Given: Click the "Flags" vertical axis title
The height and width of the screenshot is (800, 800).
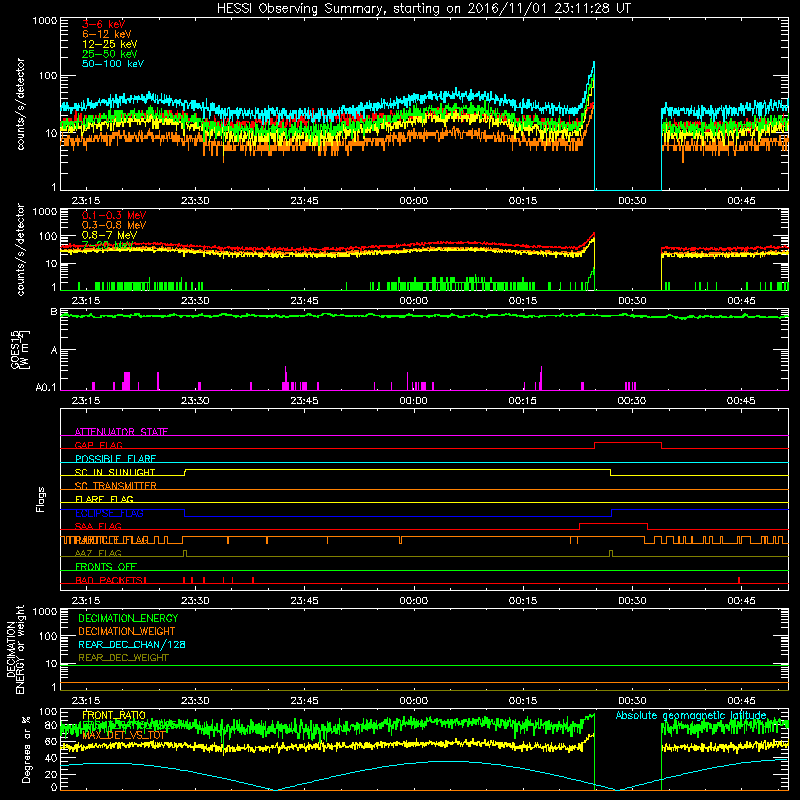Looking at the screenshot, I should (40, 499).
